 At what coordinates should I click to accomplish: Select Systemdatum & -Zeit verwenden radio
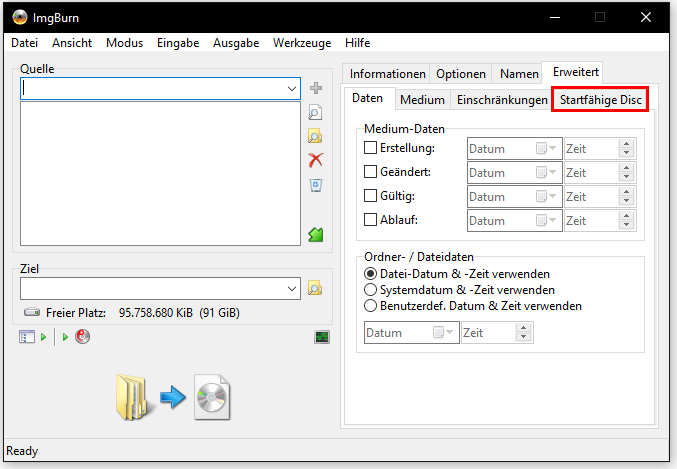370,290
